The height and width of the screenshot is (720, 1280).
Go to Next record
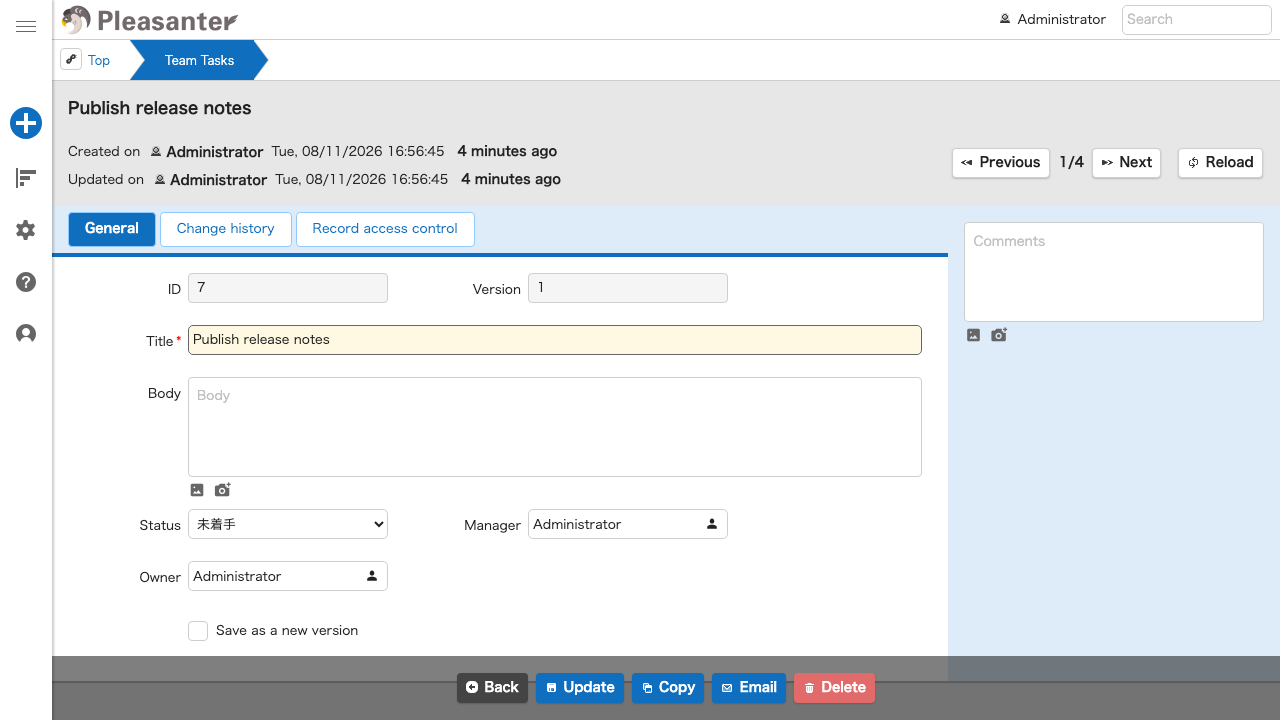1126,162
